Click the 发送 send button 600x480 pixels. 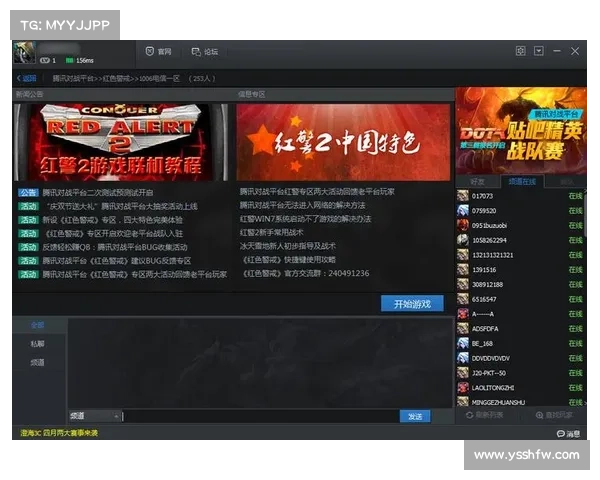(x=415, y=416)
